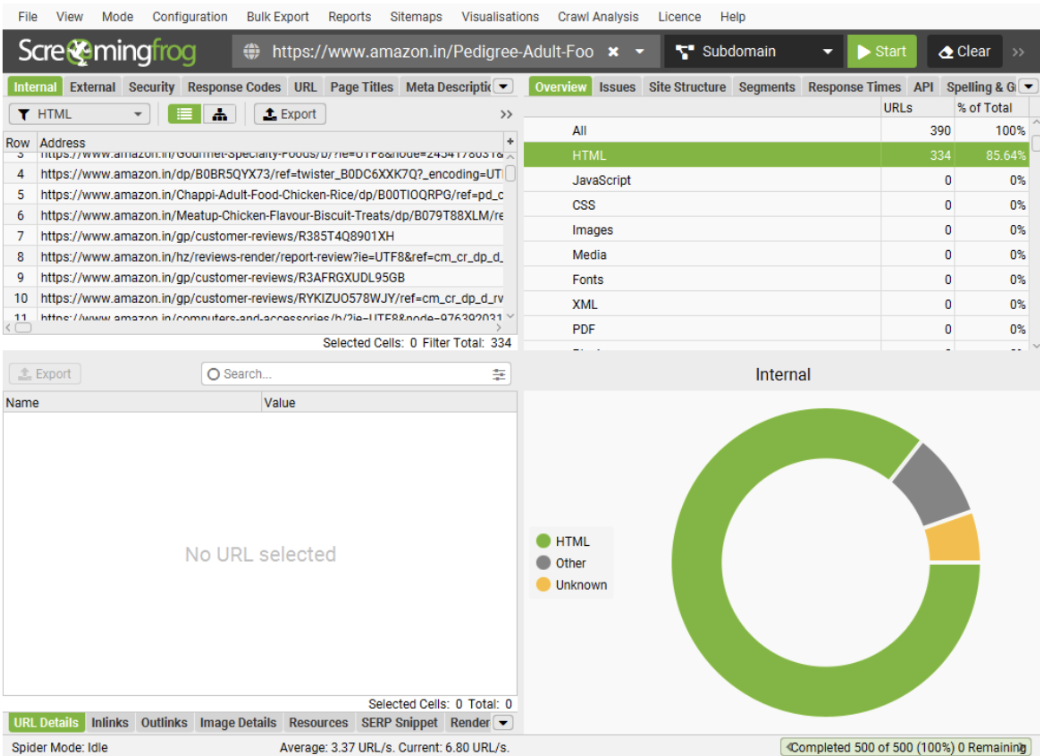Image resolution: width=1040 pixels, height=756 pixels.
Task: Switch to list view icon
Action: pyautogui.click(x=184, y=114)
